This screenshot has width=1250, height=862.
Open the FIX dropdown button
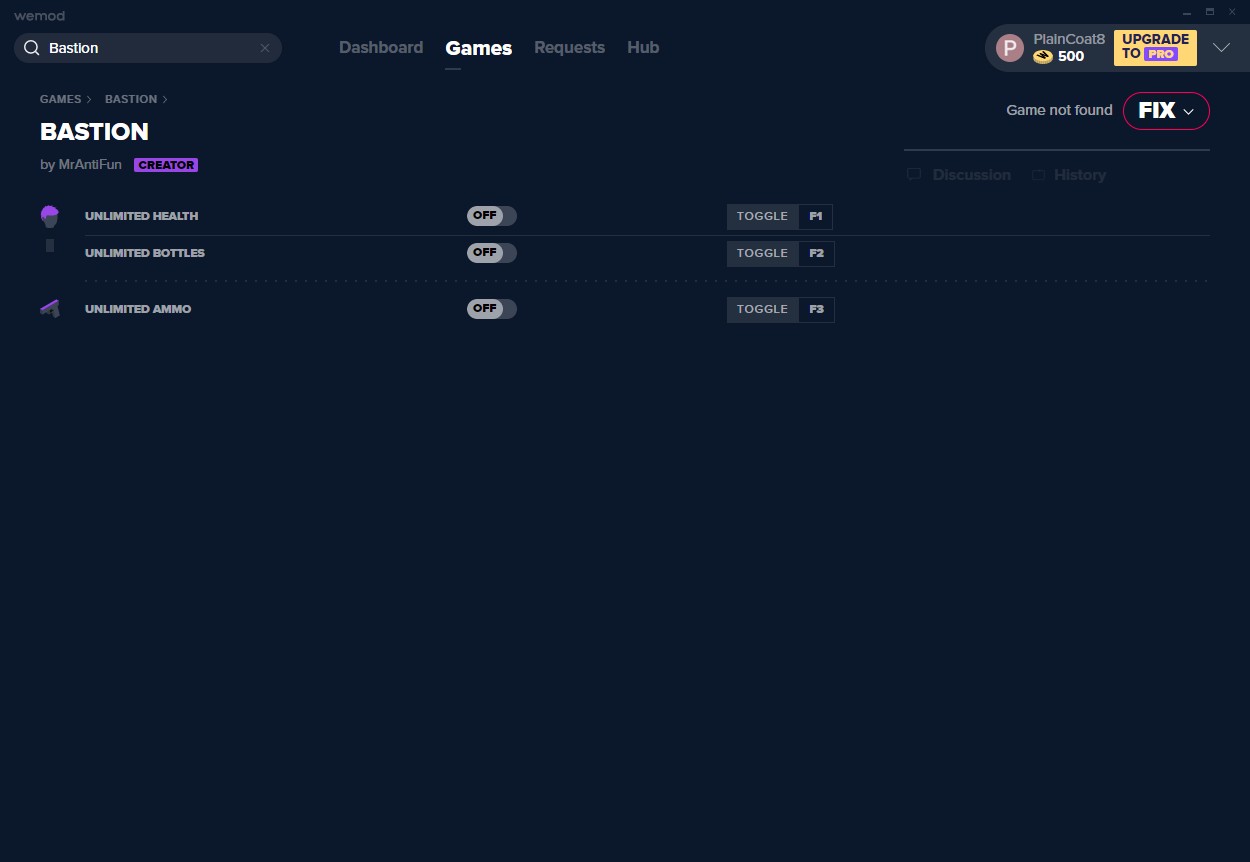[x=1166, y=111]
